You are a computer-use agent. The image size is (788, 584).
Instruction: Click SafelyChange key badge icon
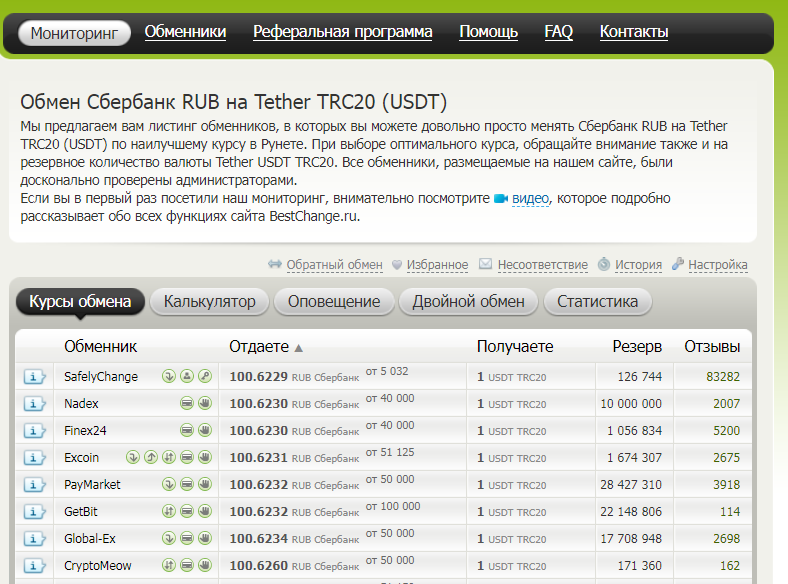pyautogui.click(x=205, y=376)
